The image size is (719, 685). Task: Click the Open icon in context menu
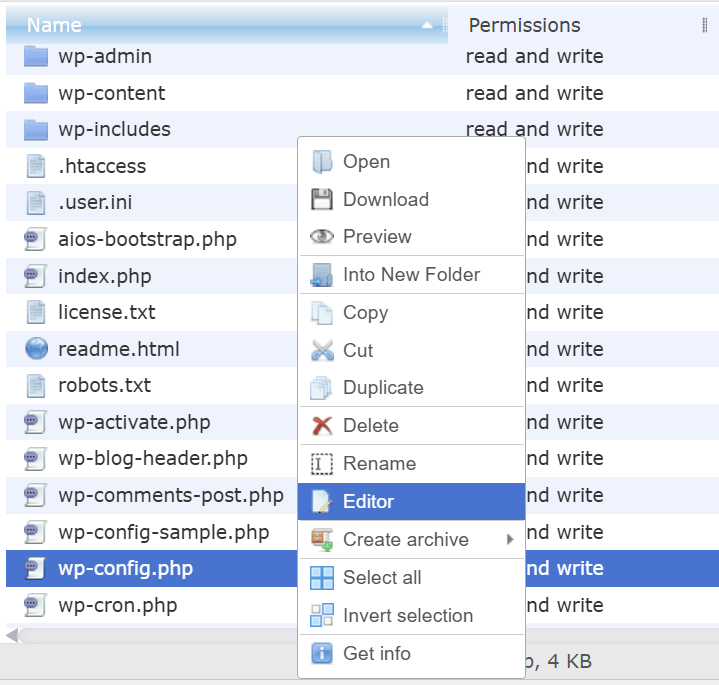[322, 162]
